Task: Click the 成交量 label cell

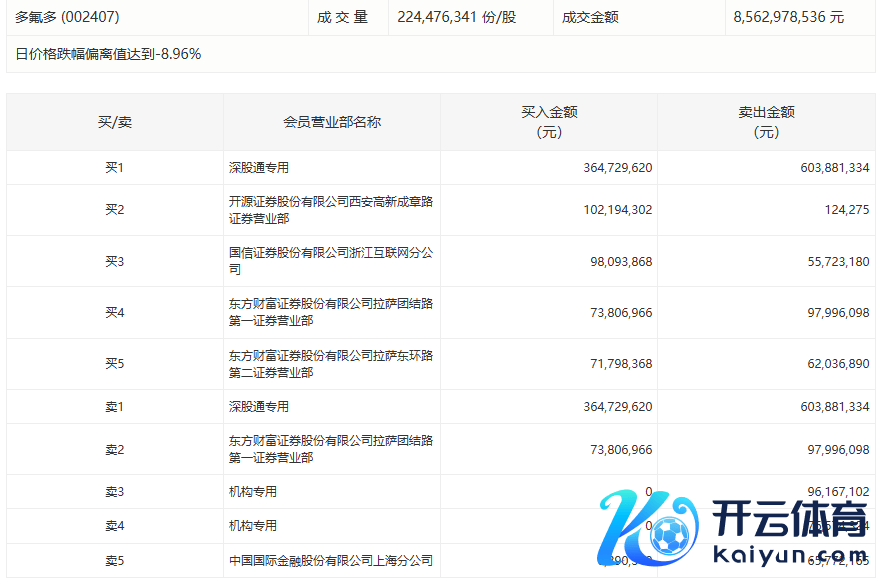Action: pos(343,17)
